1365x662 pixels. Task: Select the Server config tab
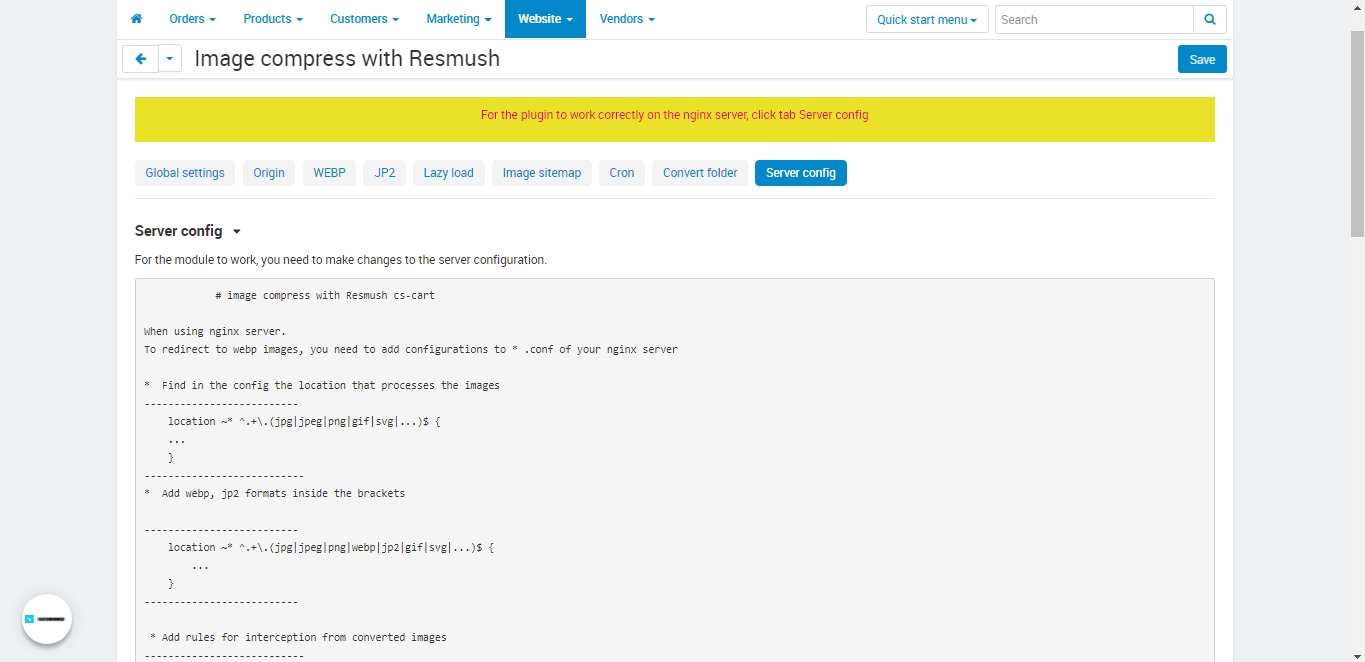pyautogui.click(x=801, y=173)
